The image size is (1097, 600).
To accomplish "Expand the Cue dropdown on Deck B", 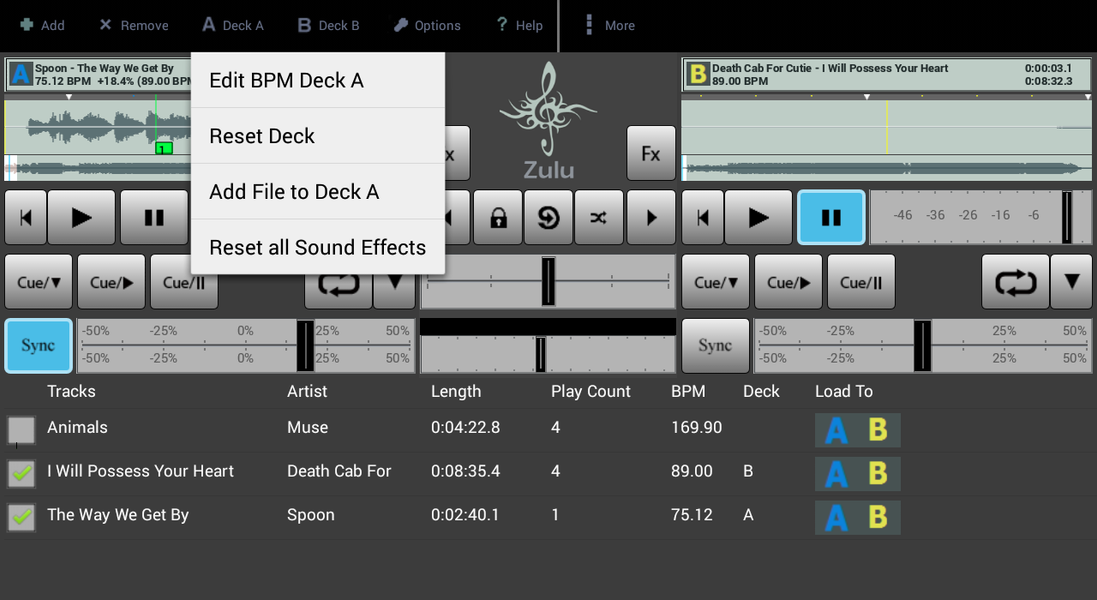I will click(715, 282).
